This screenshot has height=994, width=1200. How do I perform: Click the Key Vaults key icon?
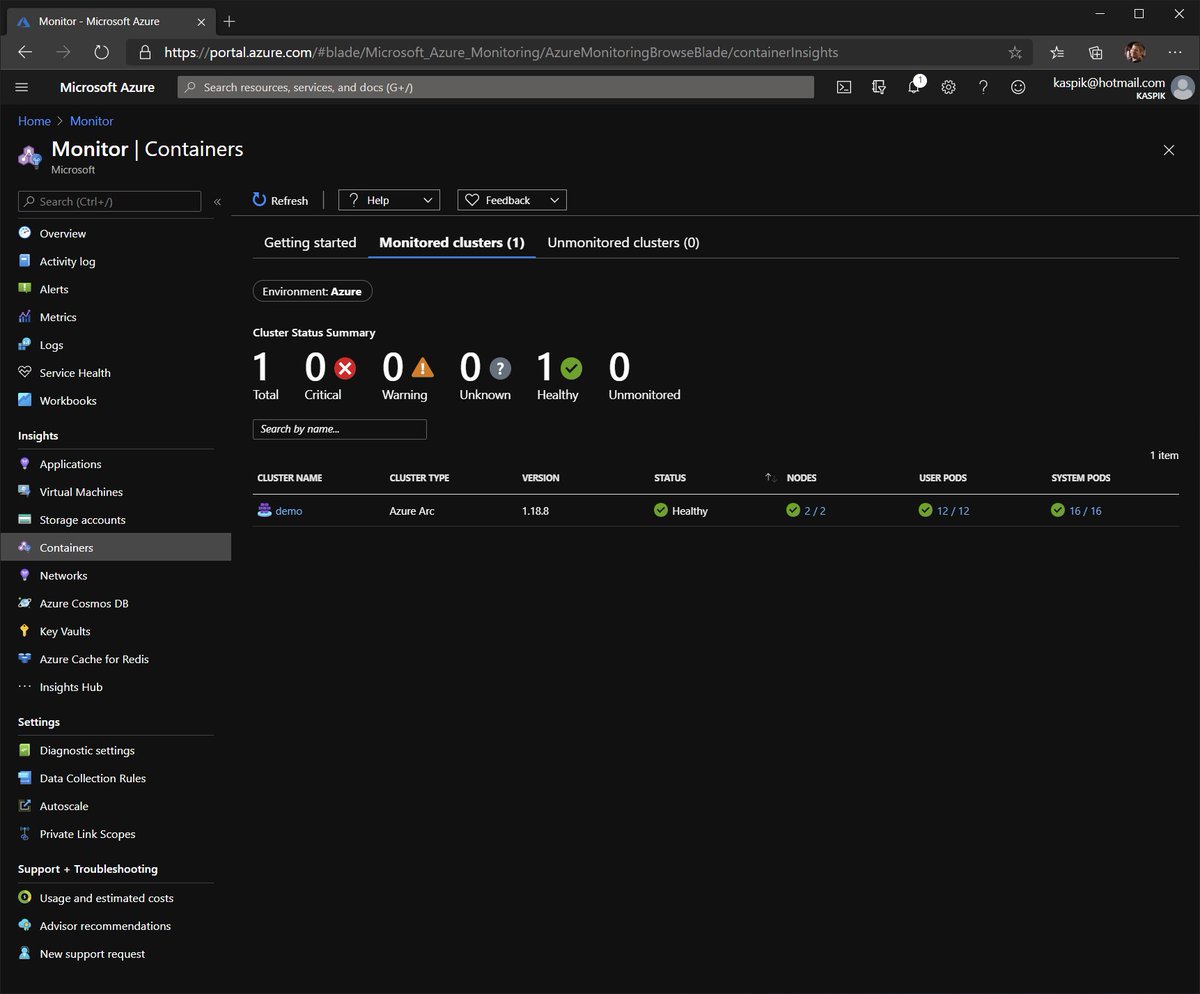click(x=25, y=631)
